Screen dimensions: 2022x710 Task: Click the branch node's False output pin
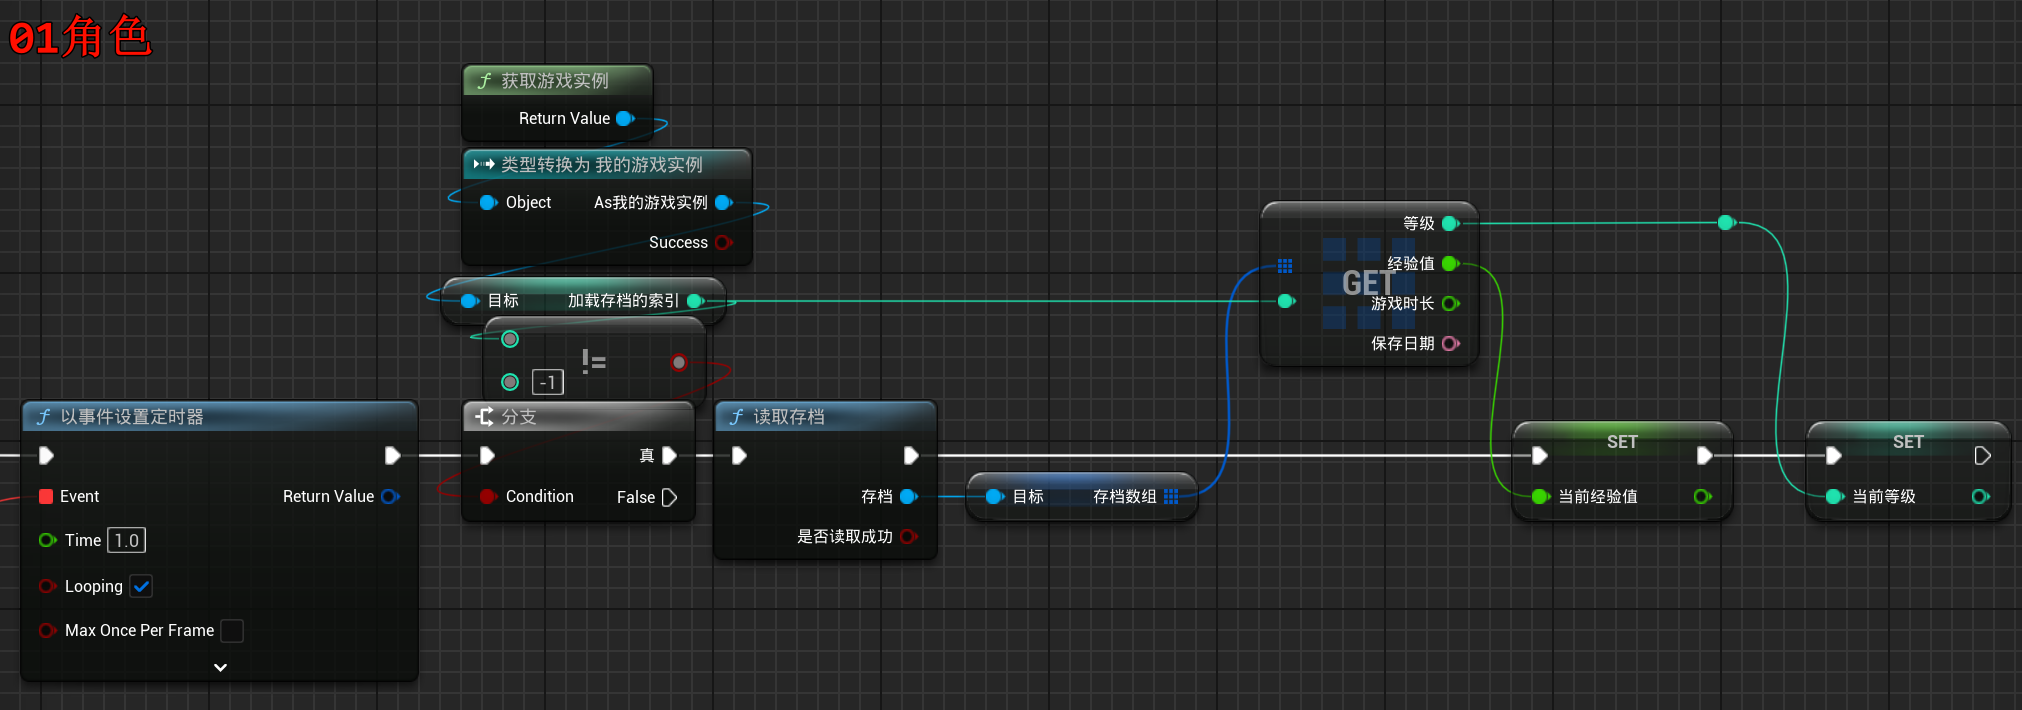click(x=670, y=497)
